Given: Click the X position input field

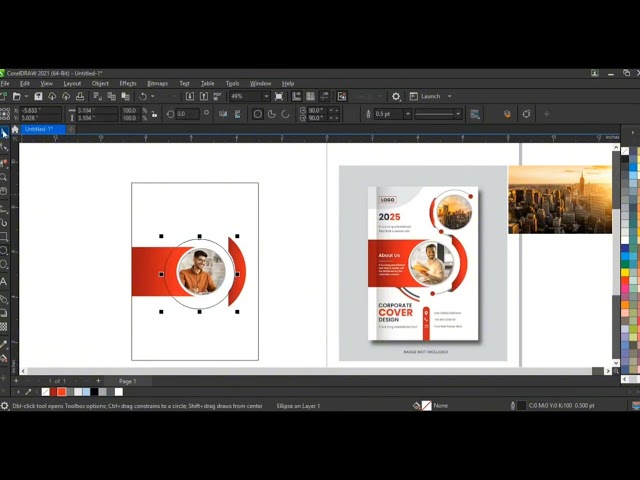Looking at the screenshot, I should [40, 110].
